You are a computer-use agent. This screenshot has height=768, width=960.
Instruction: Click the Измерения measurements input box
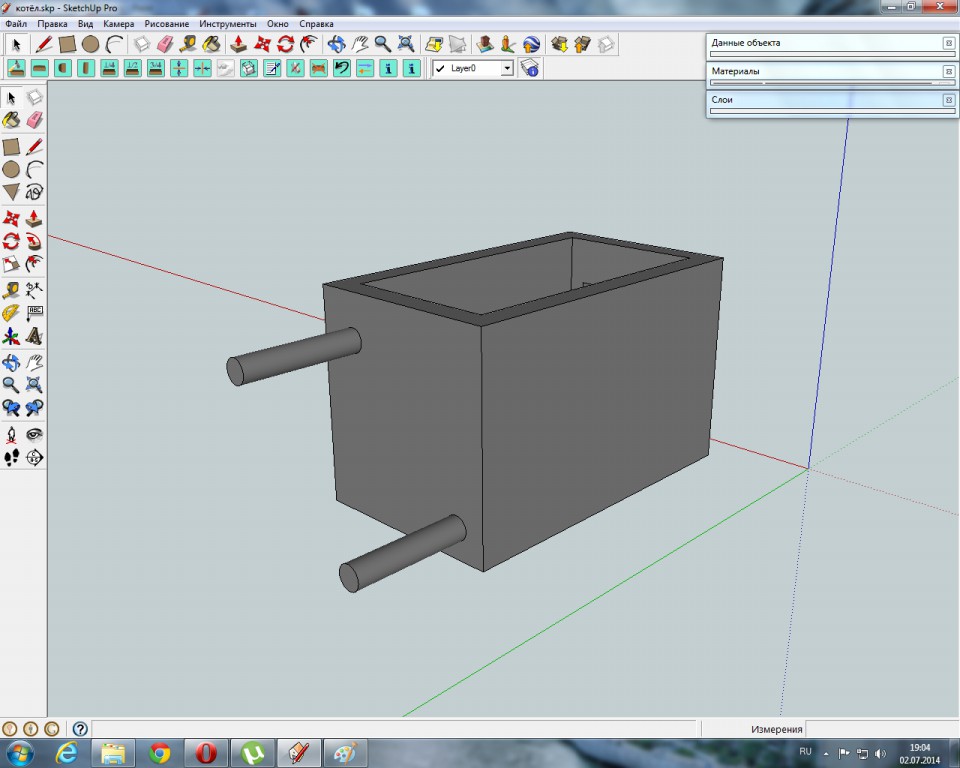click(880, 729)
